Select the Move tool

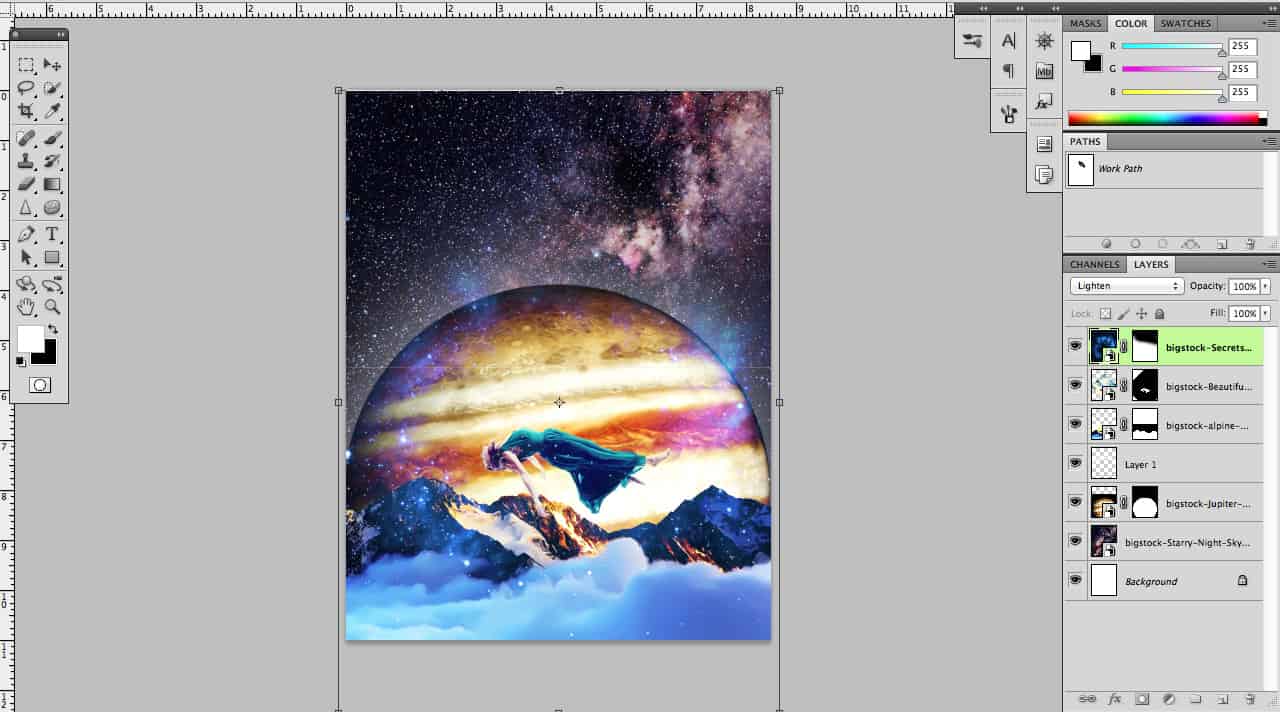point(52,65)
